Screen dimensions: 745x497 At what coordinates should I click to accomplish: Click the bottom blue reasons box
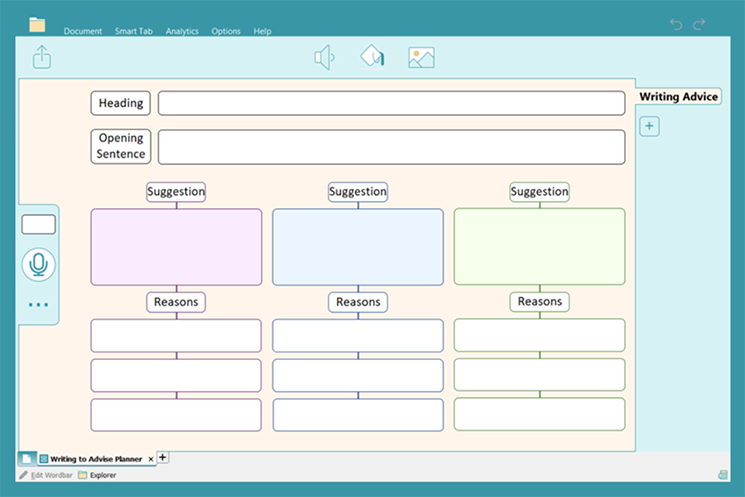point(358,415)
